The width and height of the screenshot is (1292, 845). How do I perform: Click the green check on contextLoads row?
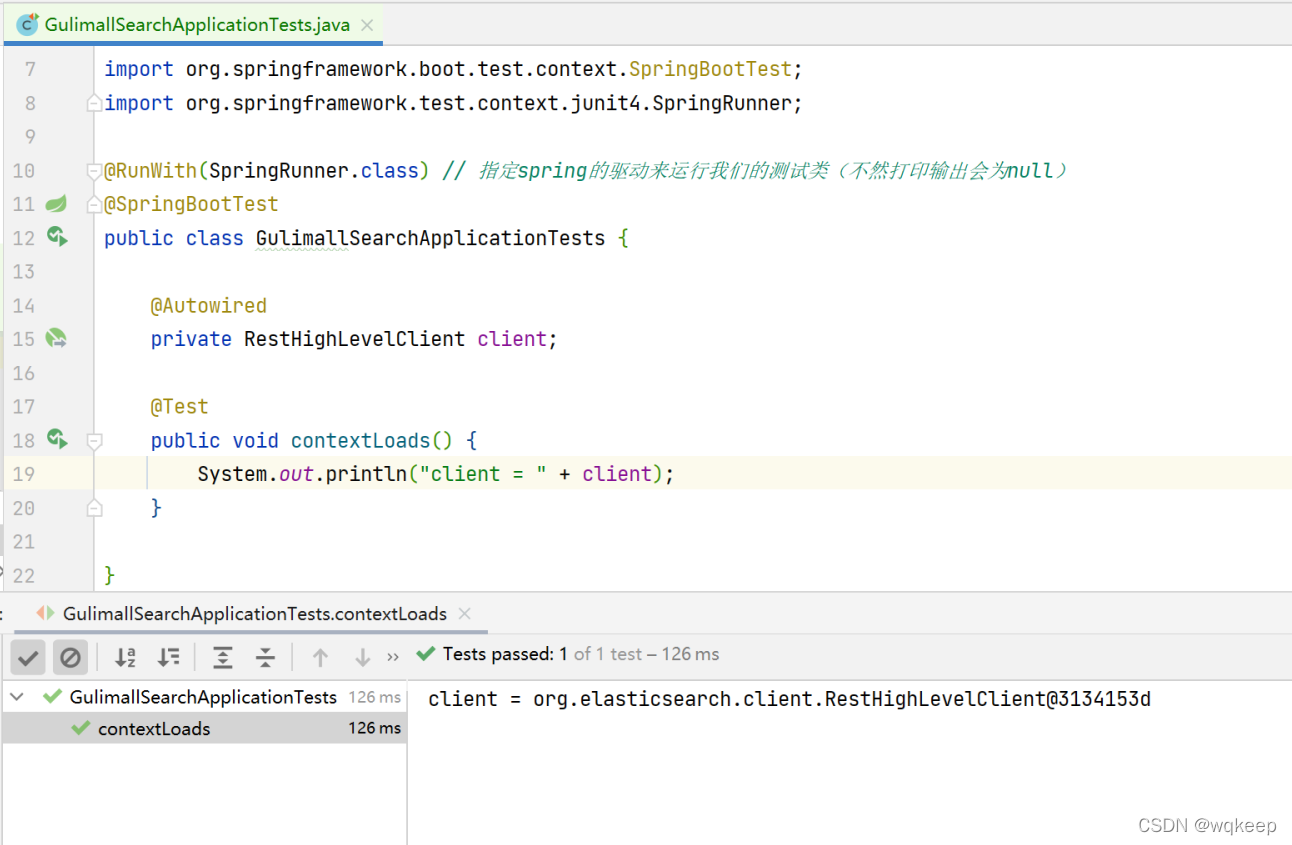81,728
